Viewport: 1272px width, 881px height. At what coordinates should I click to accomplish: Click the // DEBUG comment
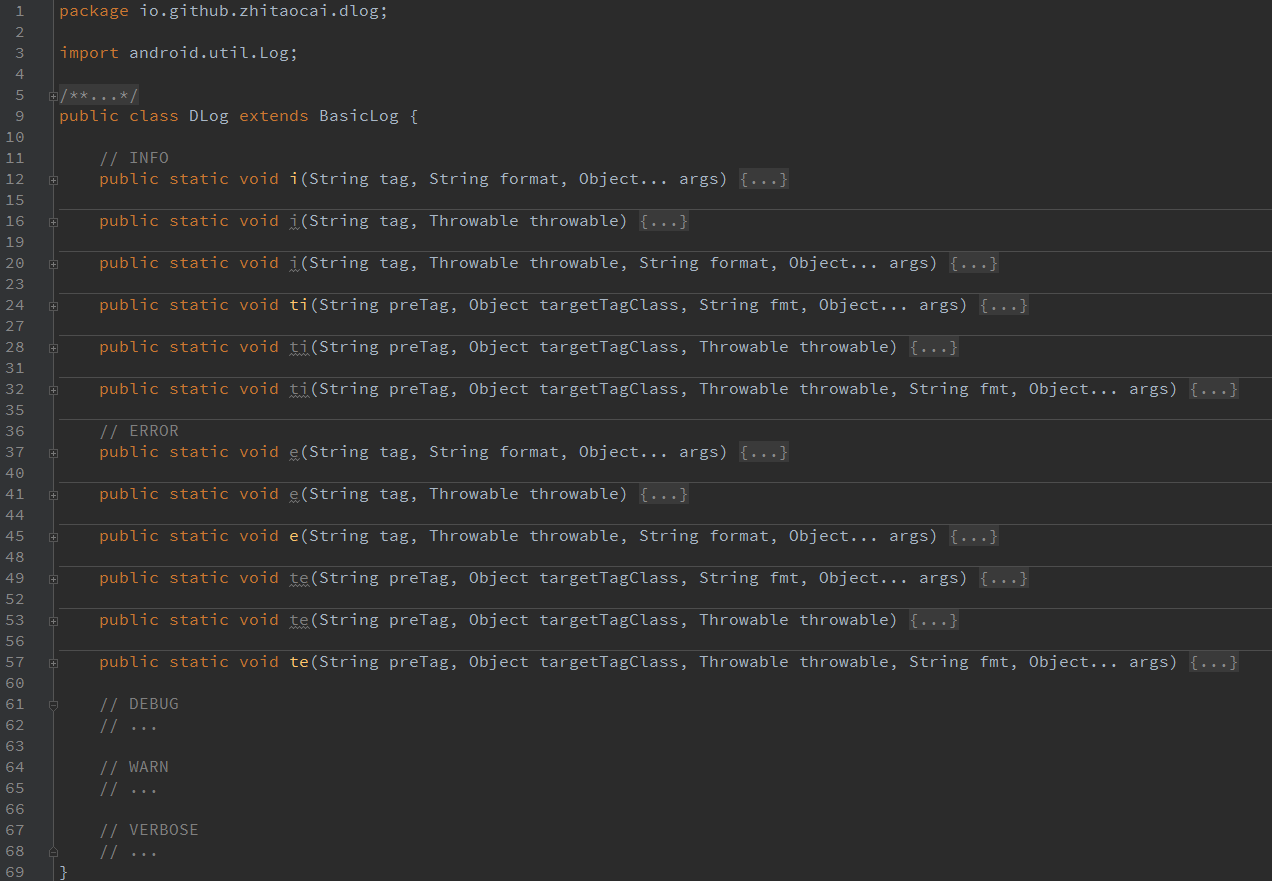139,704
